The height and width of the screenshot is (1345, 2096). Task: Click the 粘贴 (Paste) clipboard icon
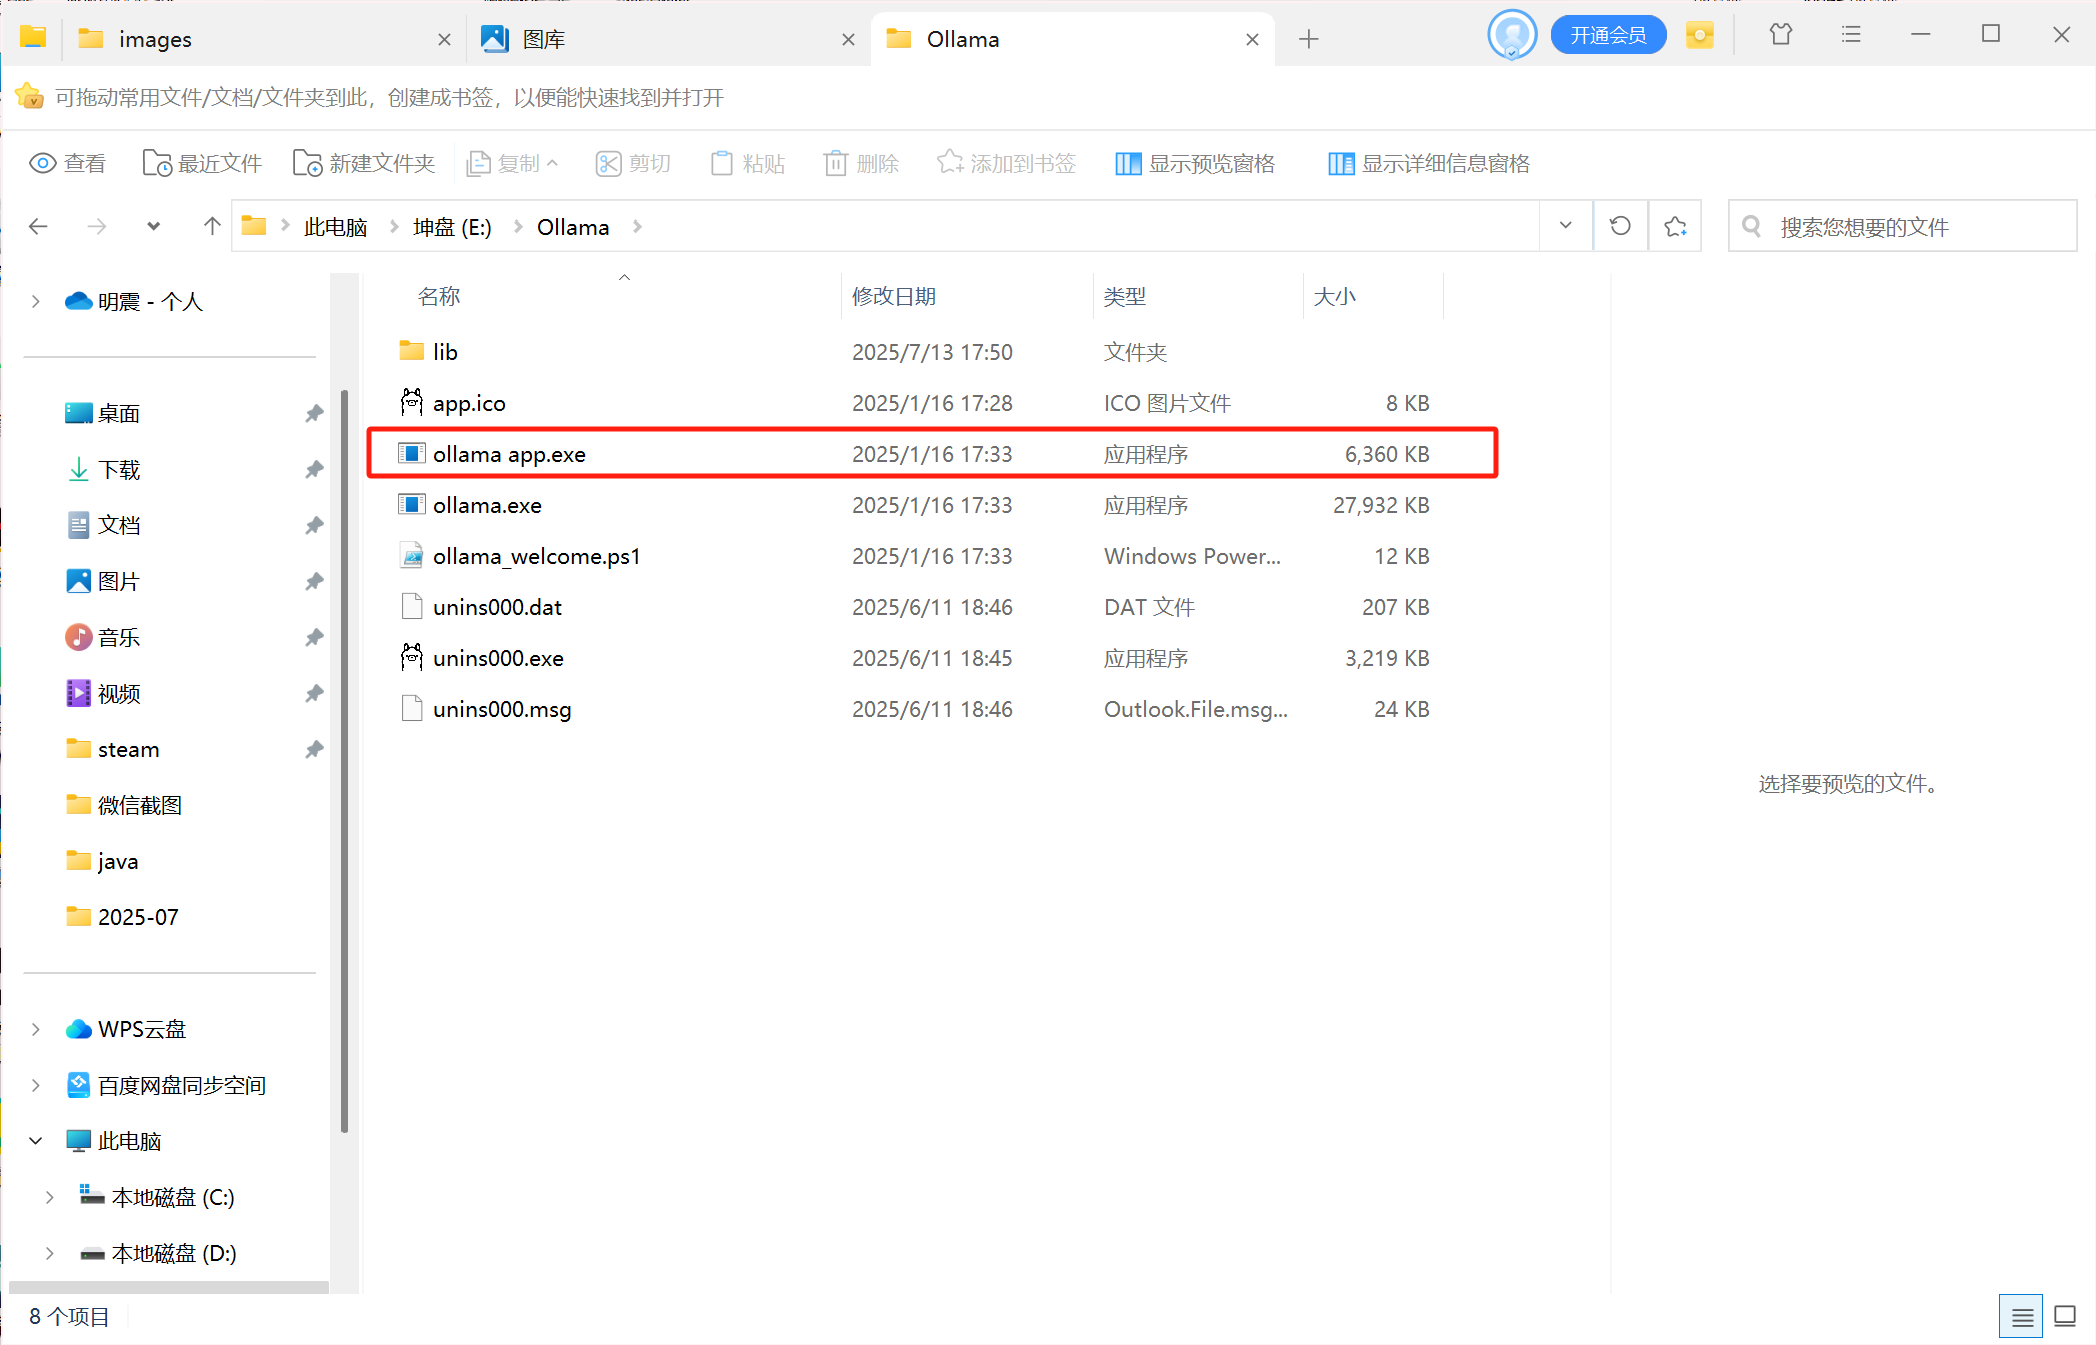[722, 163]
